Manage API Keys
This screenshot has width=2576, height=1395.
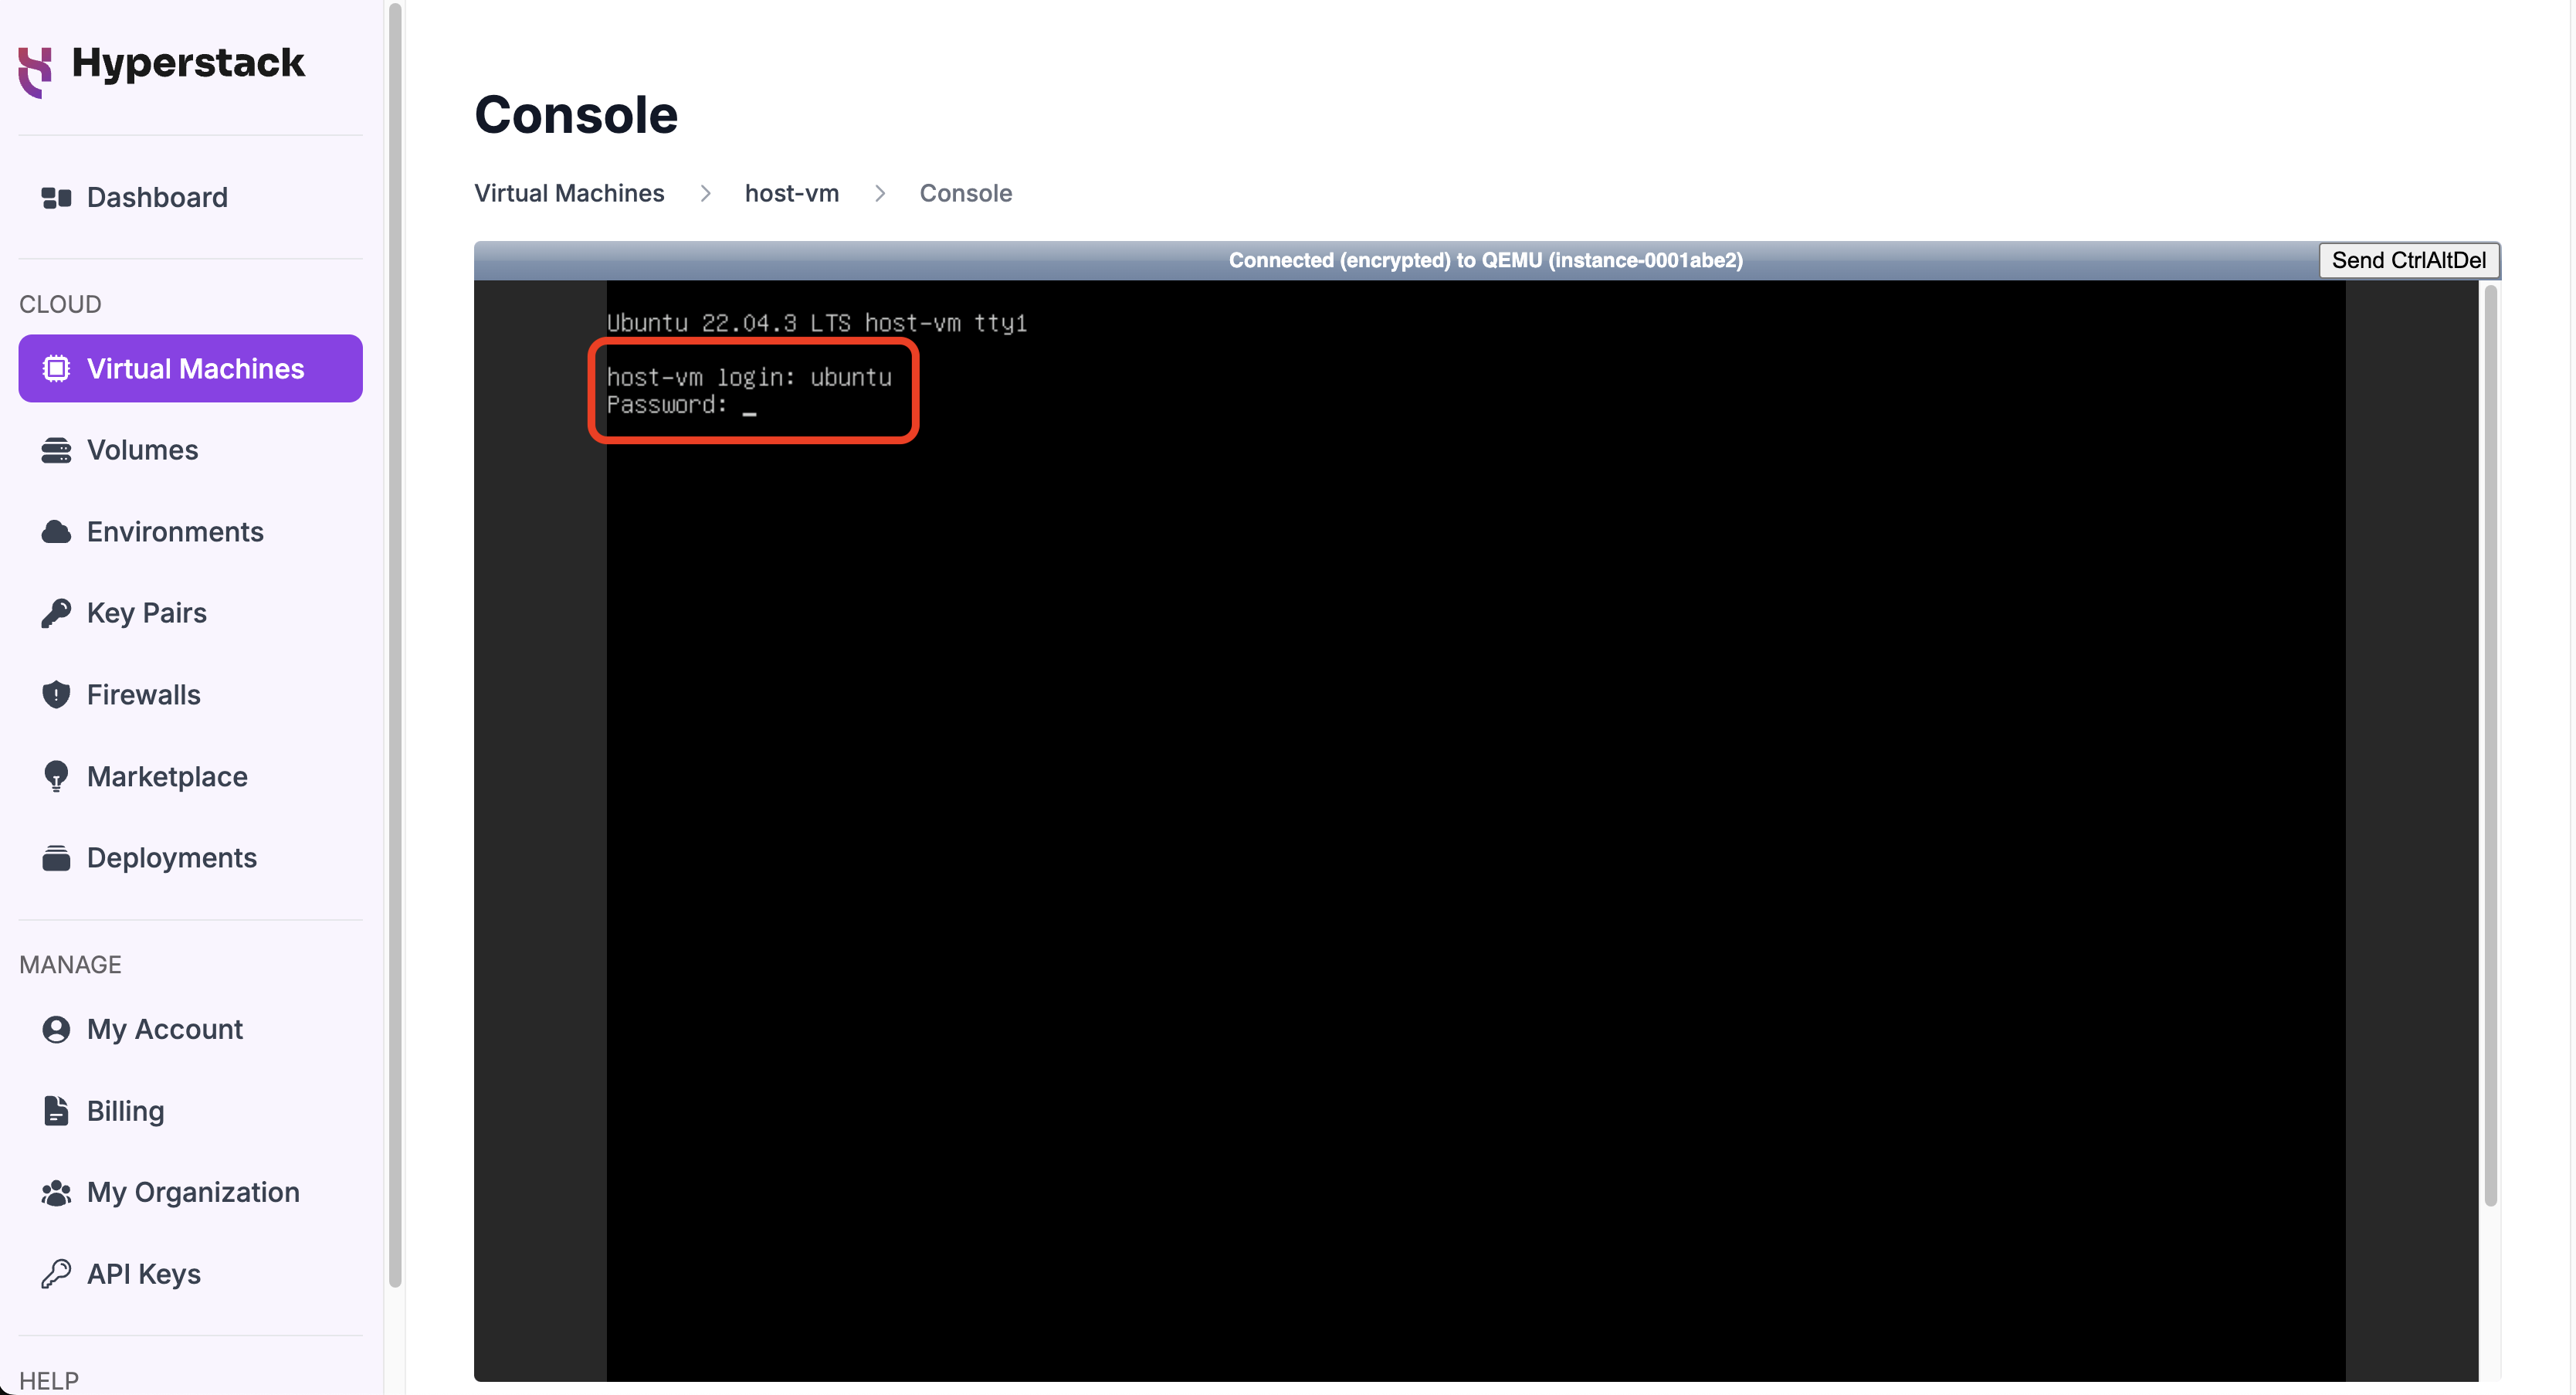coord(190,1274)
